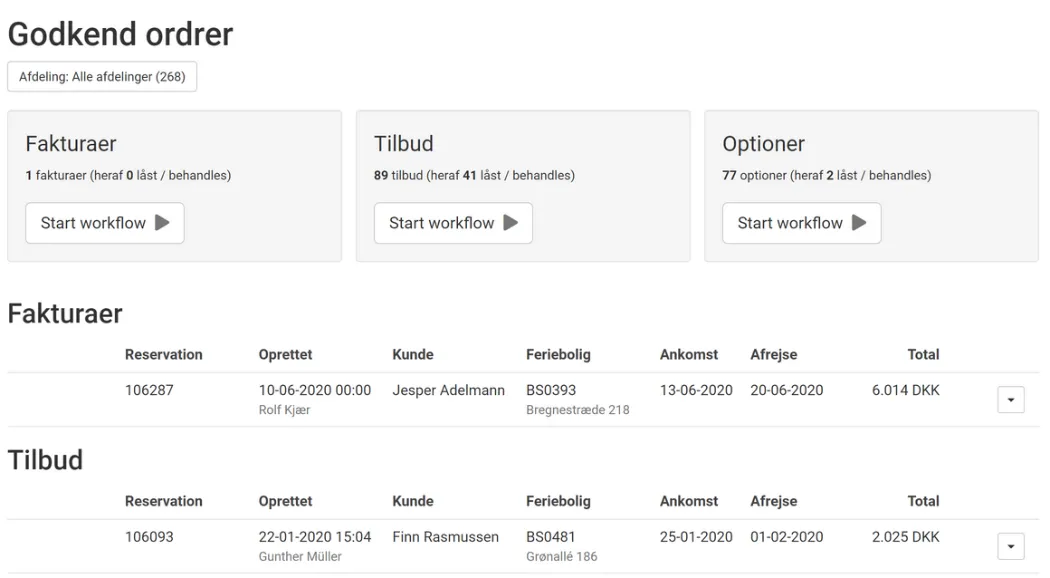Image resolution: width=1050 pixels, height=578 pixels.
Task: Open the actions dropdown for reservation 106287
Action: point(1010,399)
